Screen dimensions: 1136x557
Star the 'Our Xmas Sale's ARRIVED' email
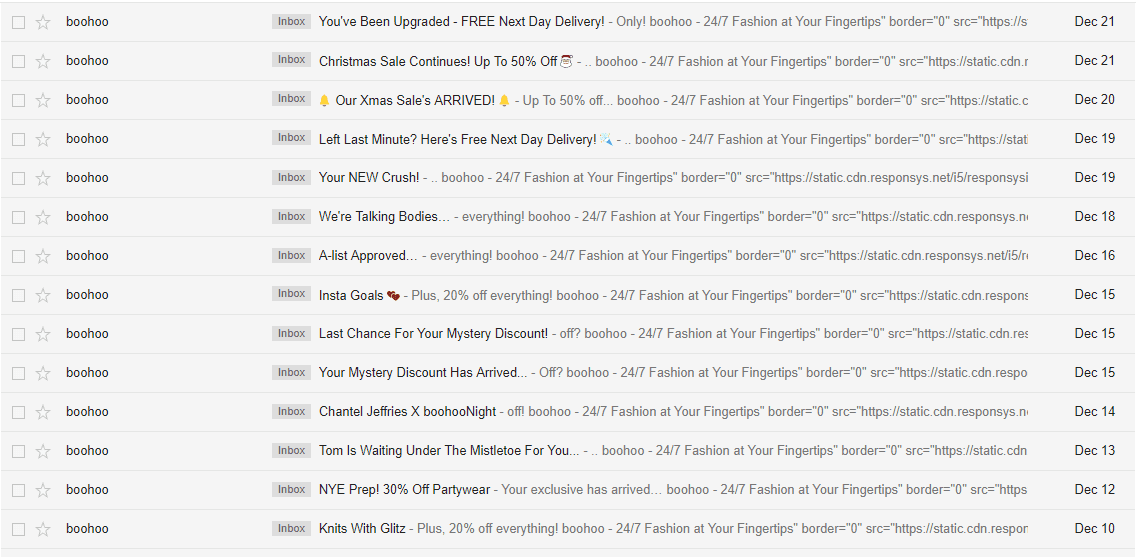[x=43, y=100]
